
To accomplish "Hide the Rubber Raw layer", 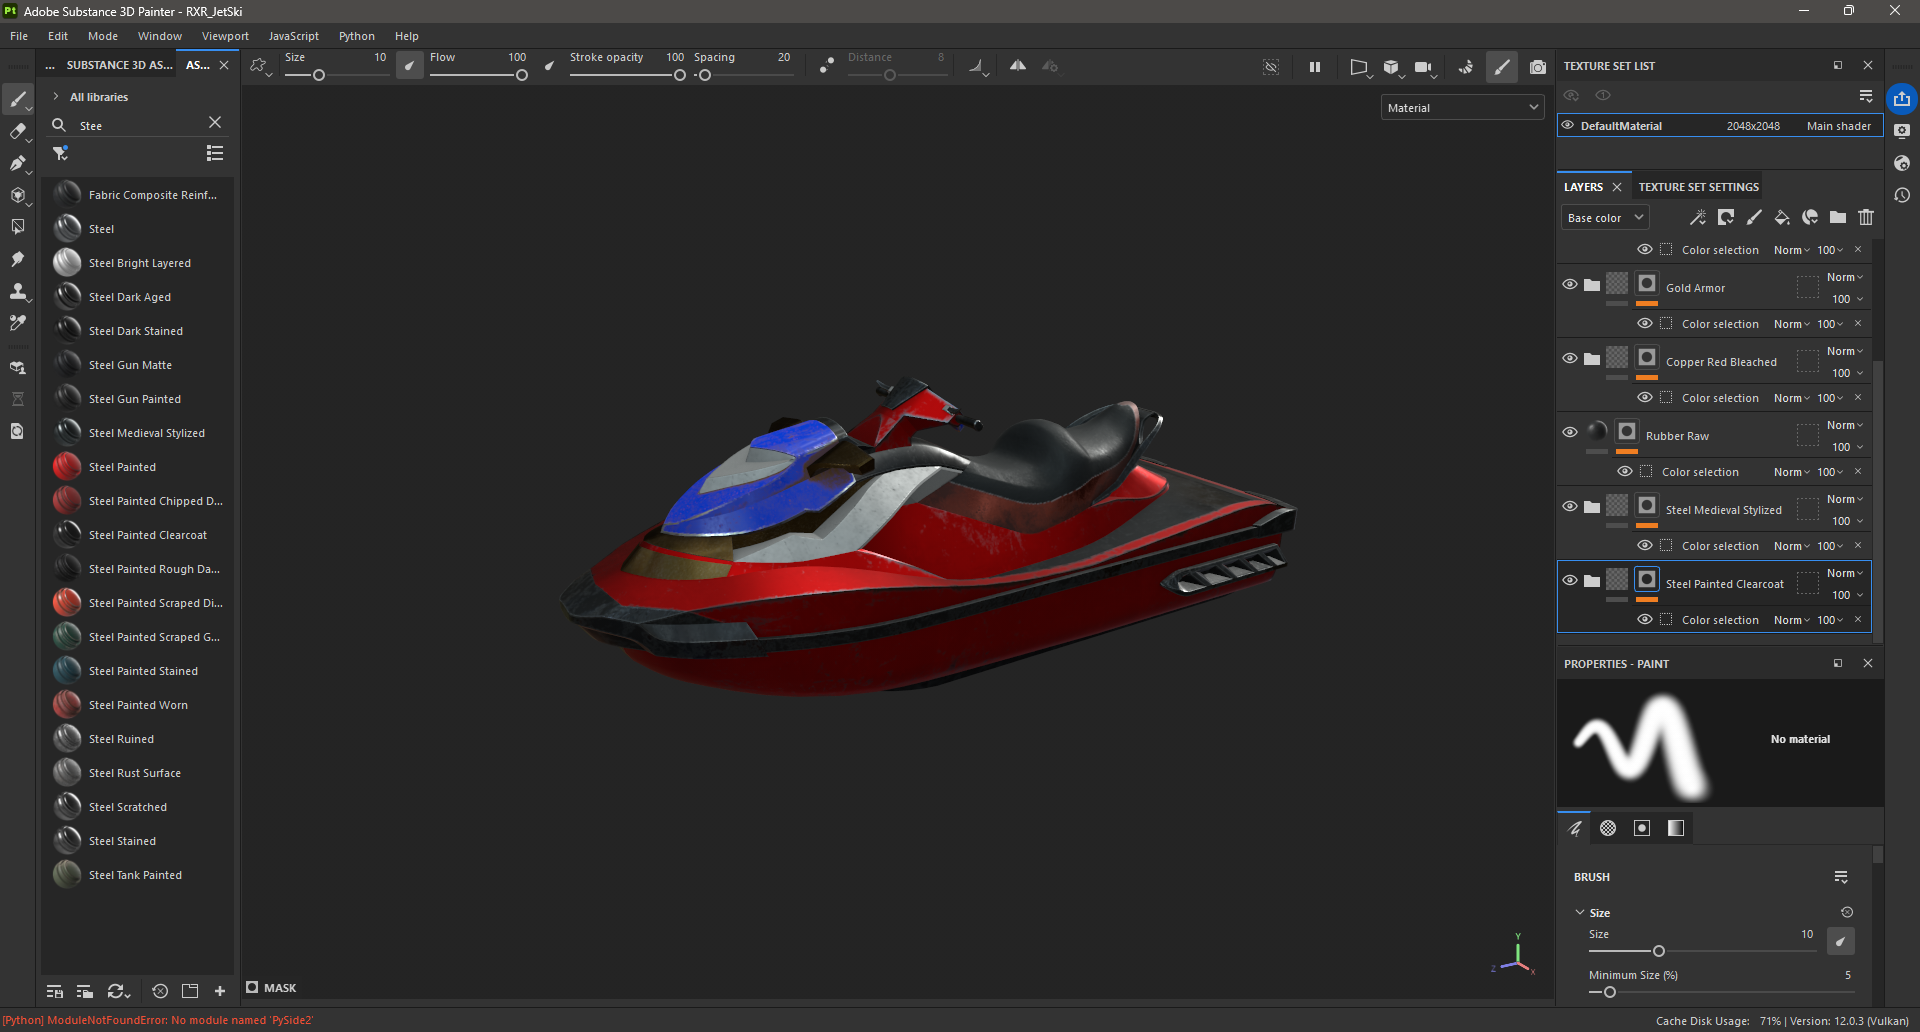I will pos(1570,432).
